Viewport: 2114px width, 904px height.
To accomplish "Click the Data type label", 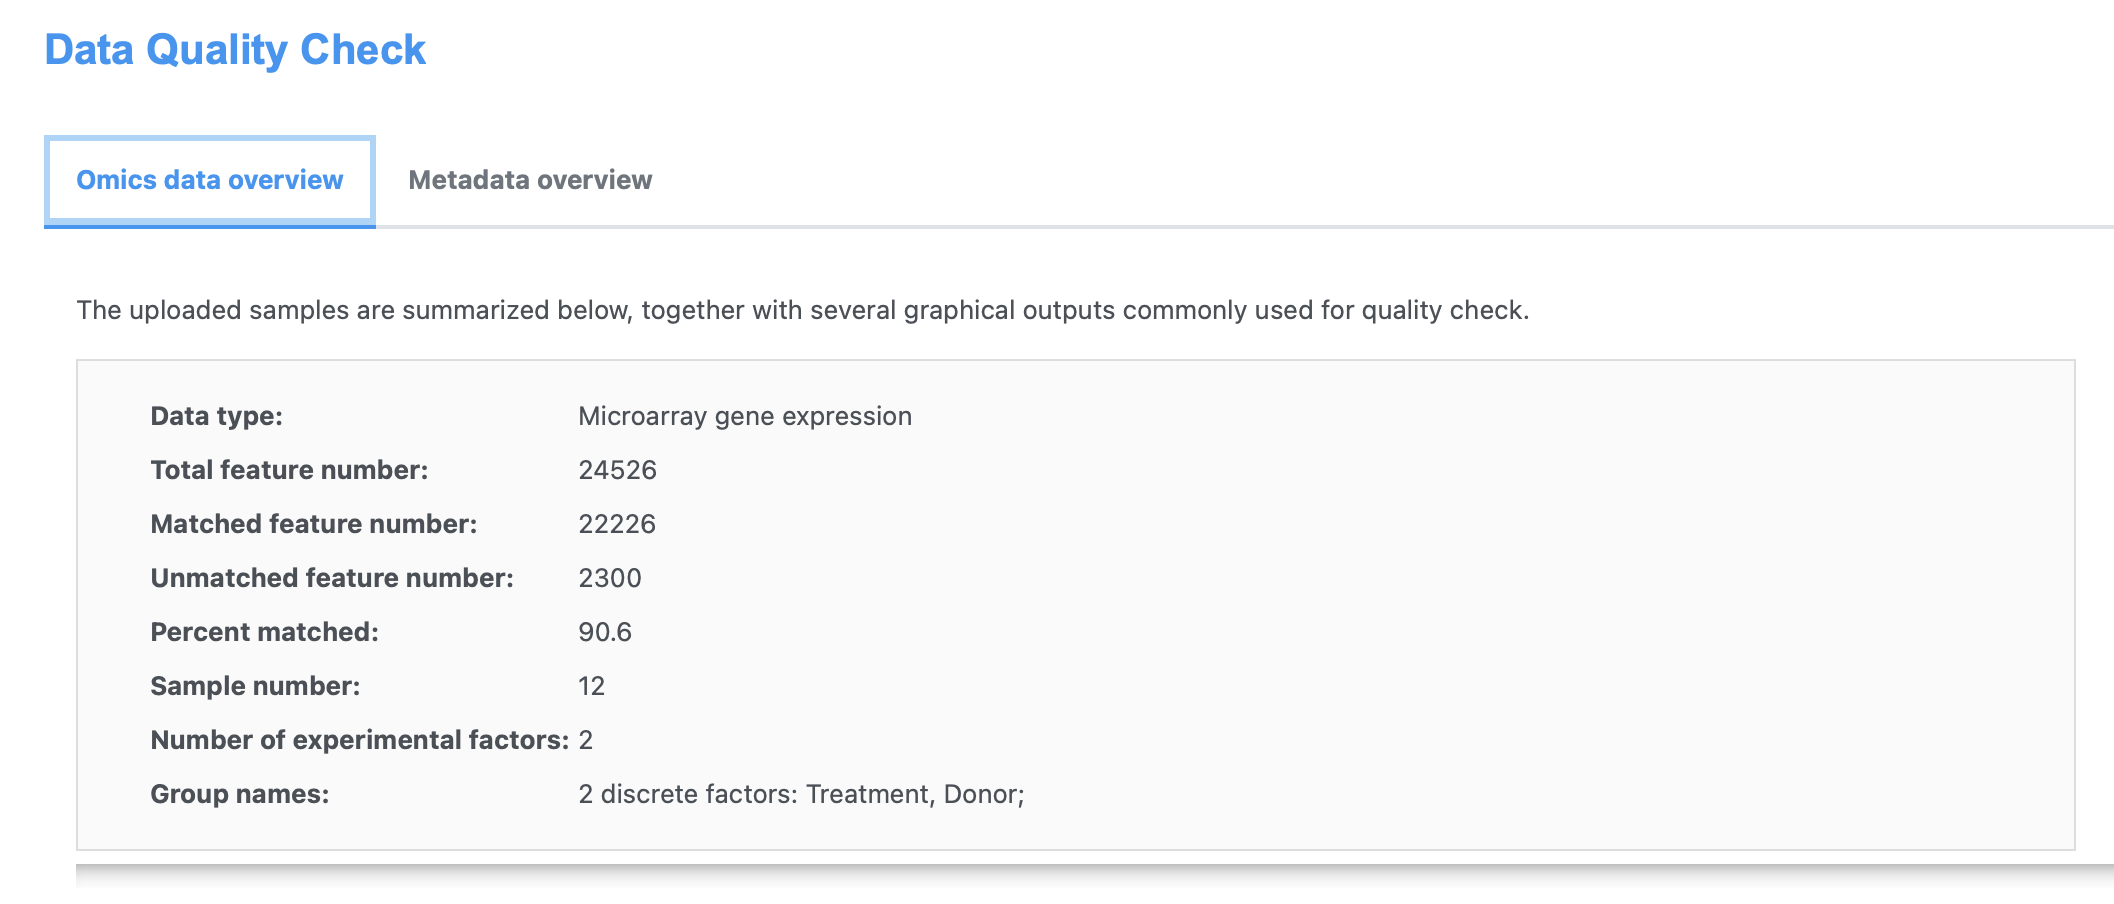I will tap(216, 416).
